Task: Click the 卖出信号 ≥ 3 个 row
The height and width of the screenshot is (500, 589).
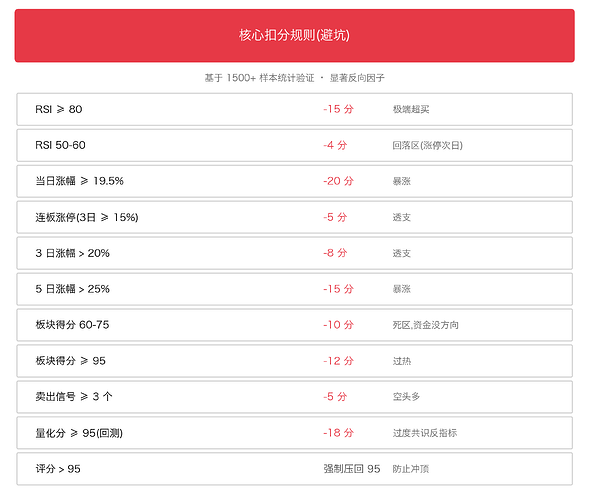Action: (x=294, y=397)
